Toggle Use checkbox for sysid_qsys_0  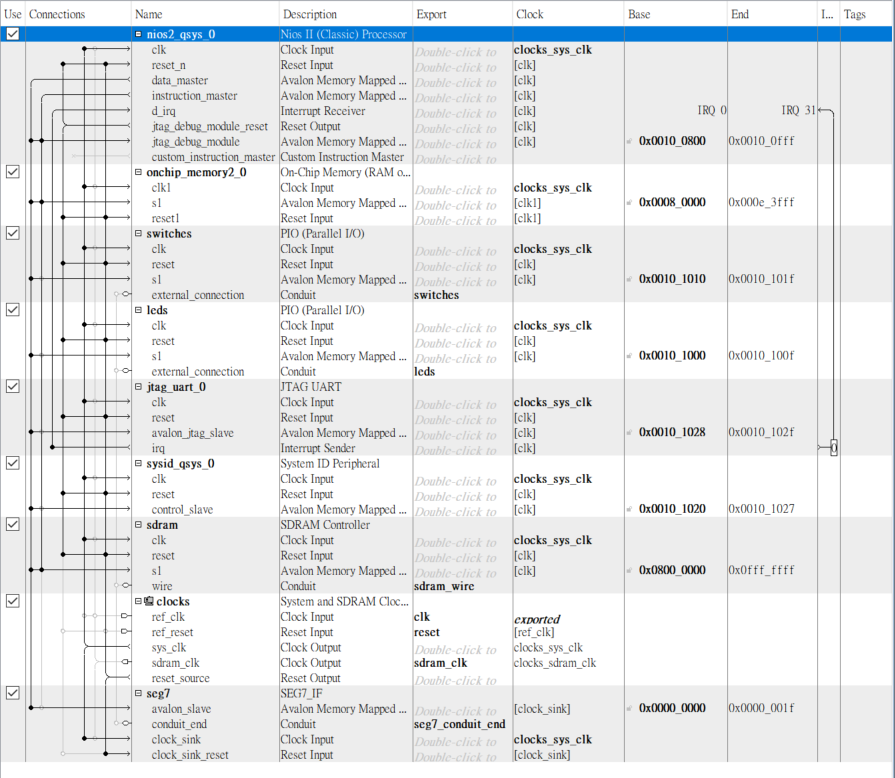point(13,463)
